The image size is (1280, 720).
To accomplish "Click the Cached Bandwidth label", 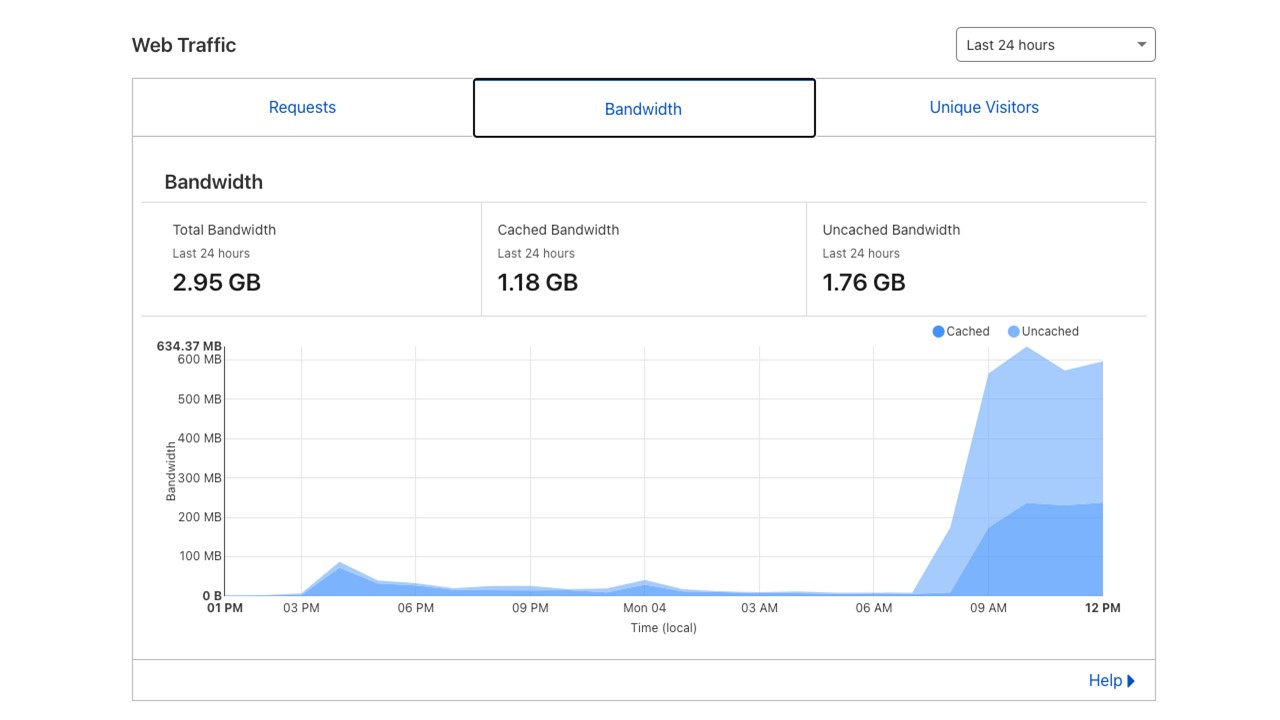I will (558, 230).
